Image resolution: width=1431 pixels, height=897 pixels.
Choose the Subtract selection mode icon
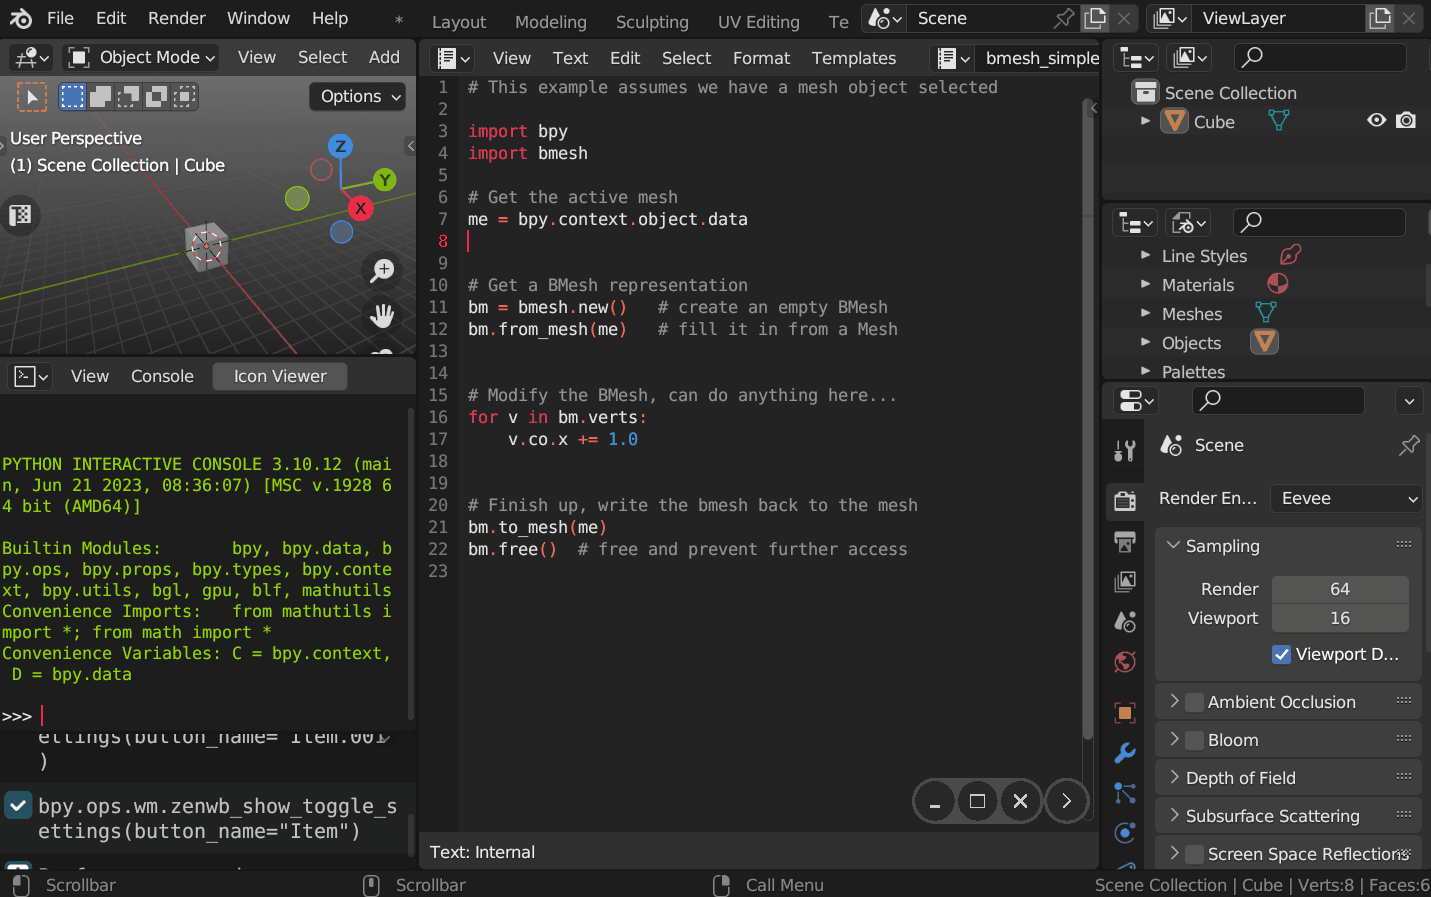(128, 97)
